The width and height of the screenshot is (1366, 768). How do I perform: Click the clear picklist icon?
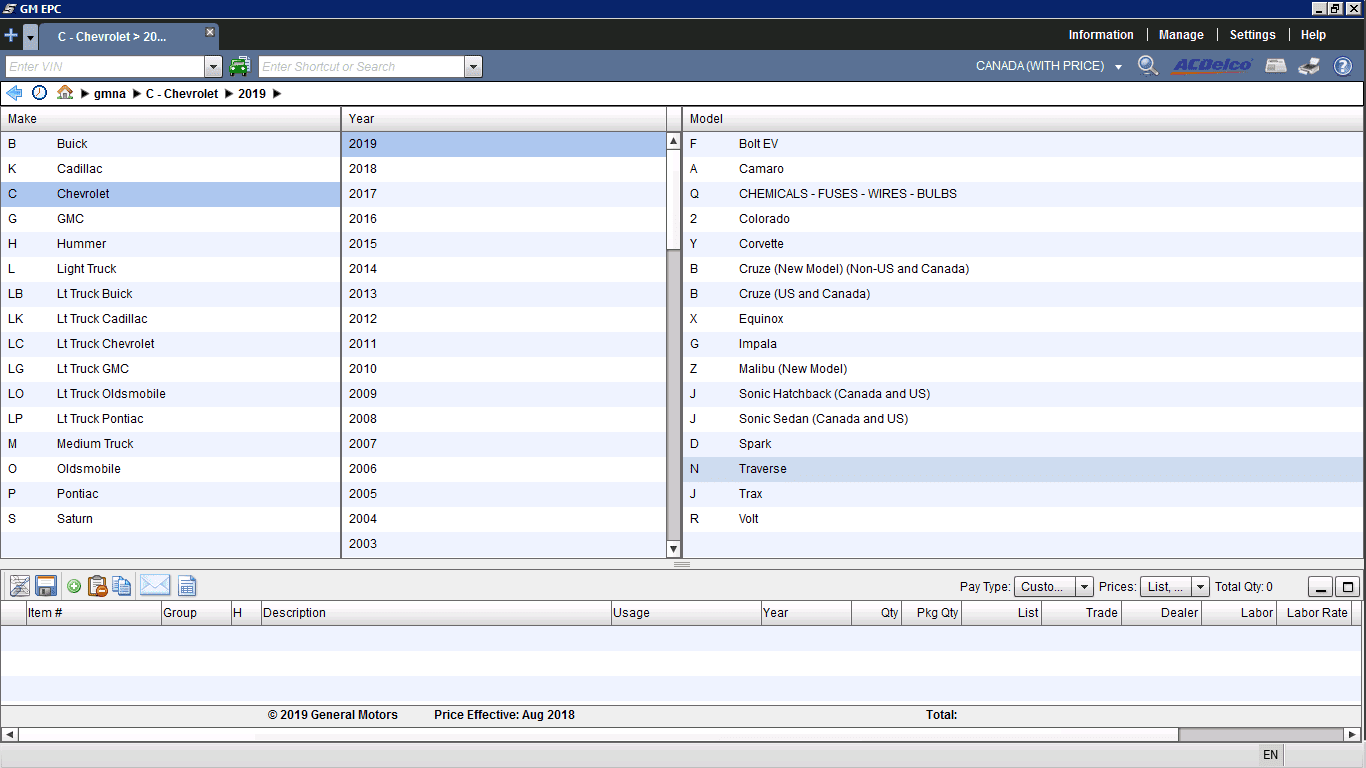click(x=19, y=586)
